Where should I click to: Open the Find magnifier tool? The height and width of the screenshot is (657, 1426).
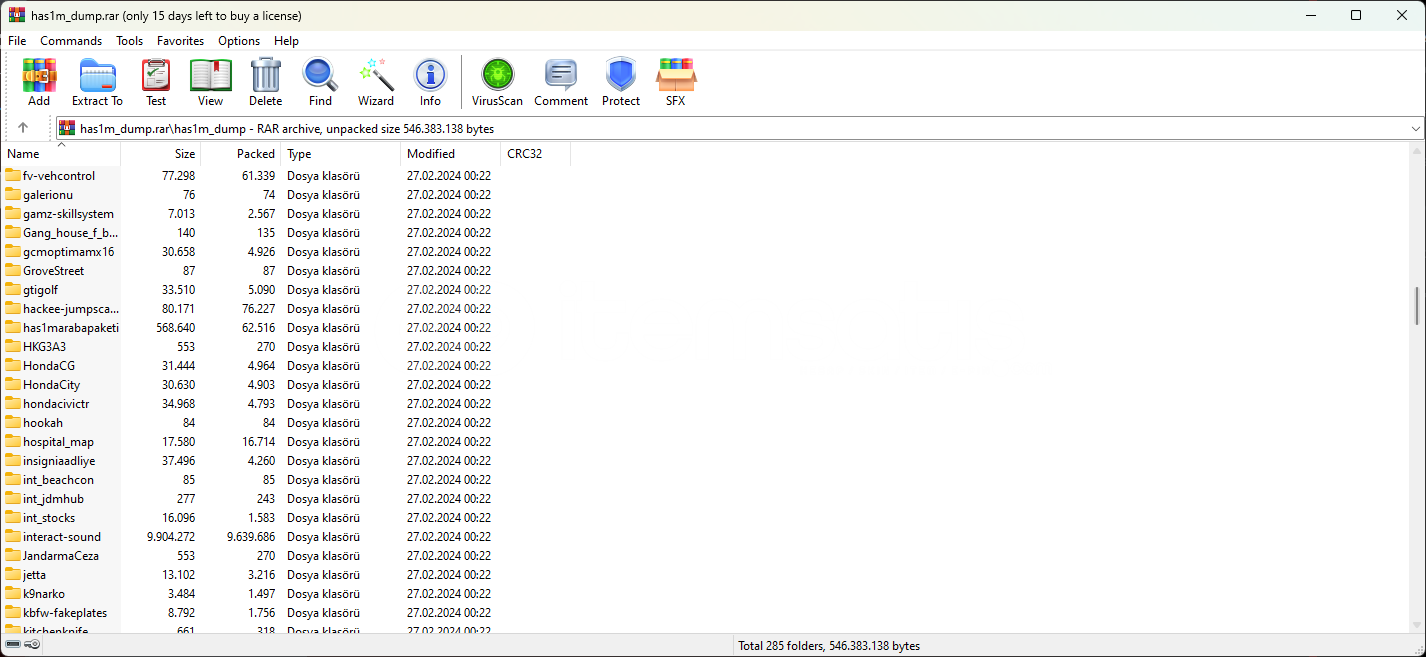tap(320, 80)
